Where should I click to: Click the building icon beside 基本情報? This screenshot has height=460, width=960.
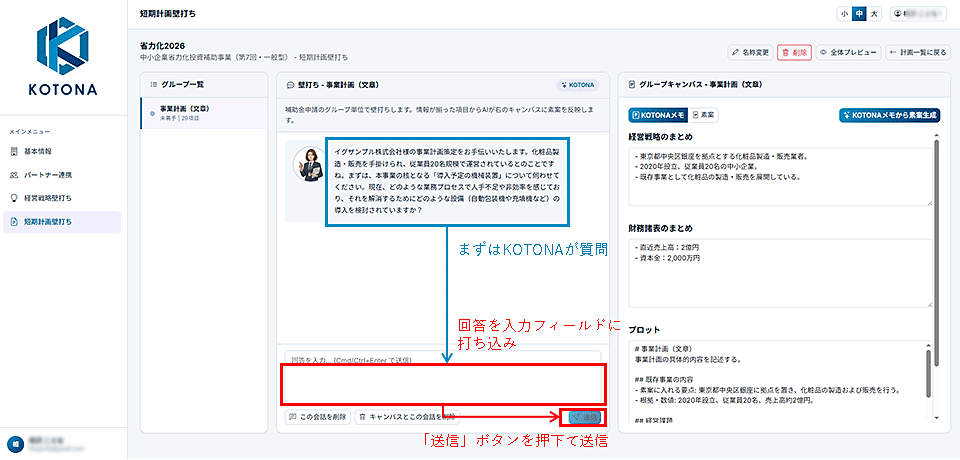pos(15,151)
